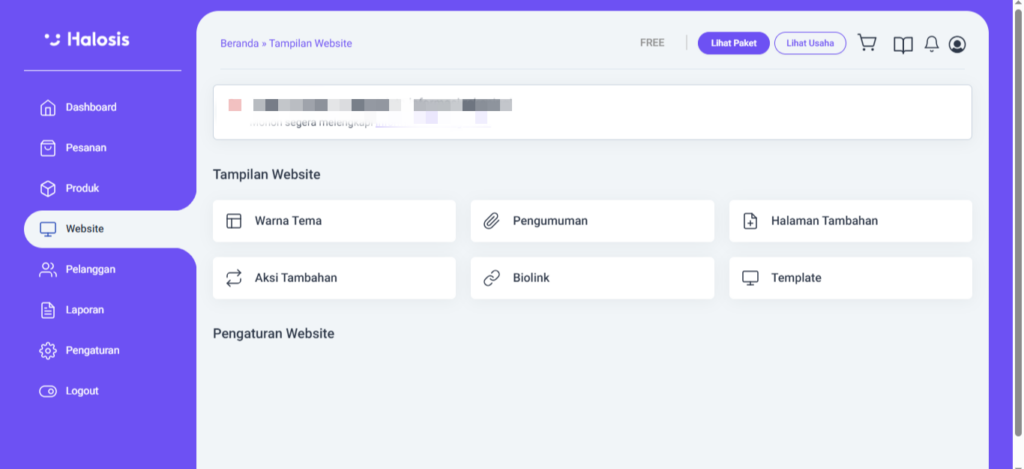Open the Warna Tema card
This screenshot has width=1024, height=469.
(x=333, y=221)
